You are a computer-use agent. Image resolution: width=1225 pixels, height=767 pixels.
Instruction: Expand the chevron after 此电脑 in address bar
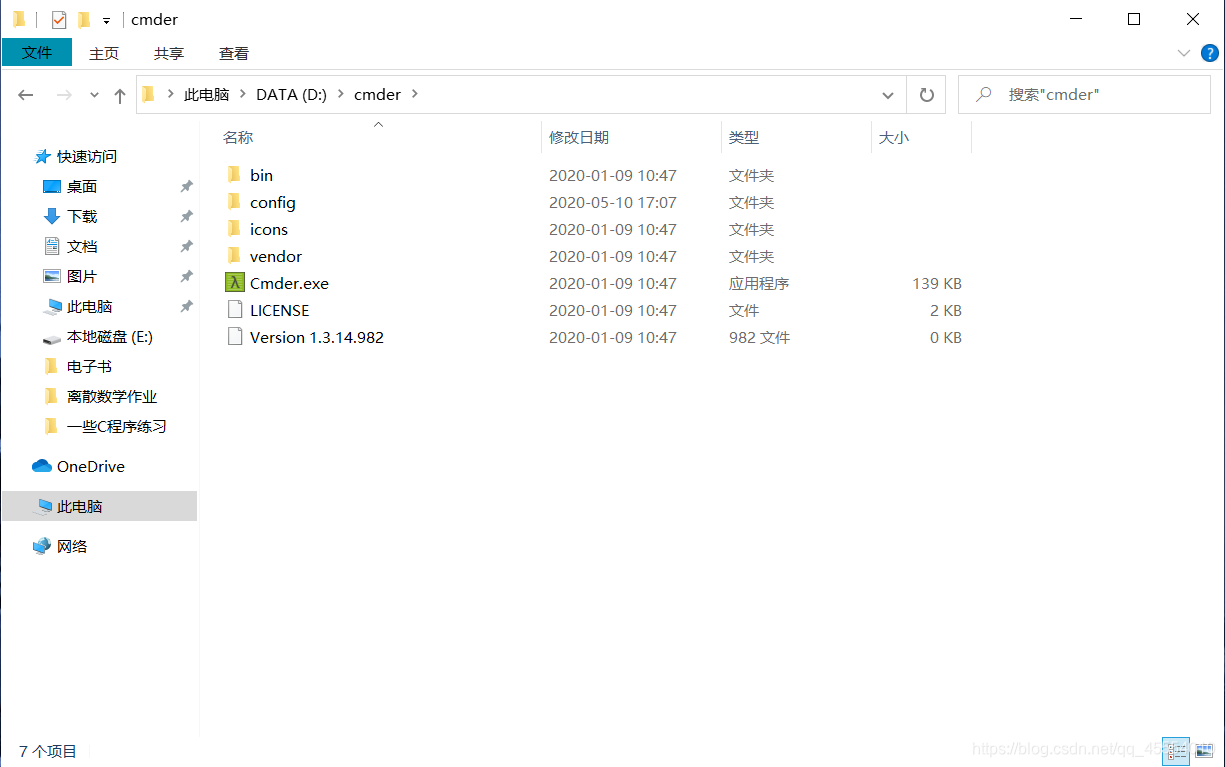click(242, 94)
